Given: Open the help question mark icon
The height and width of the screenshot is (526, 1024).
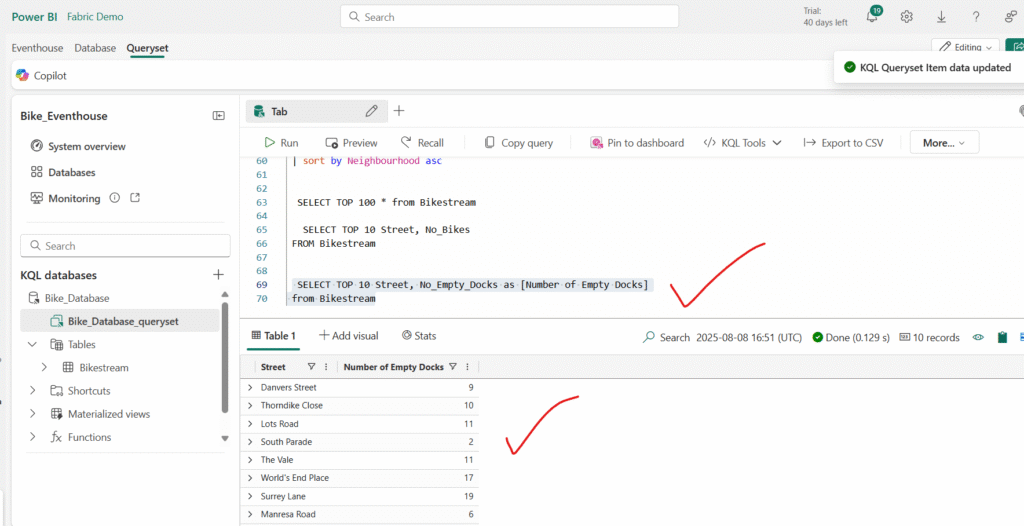Looking at the screenshot, I should 976,17.
